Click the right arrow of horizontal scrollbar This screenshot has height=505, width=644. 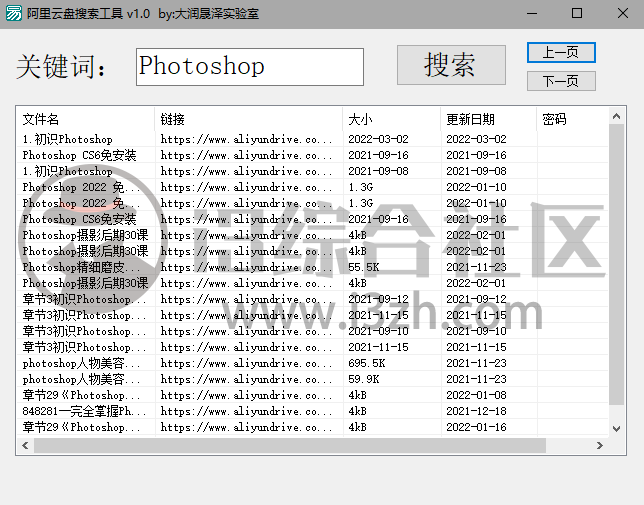click(x=600, y=445)
